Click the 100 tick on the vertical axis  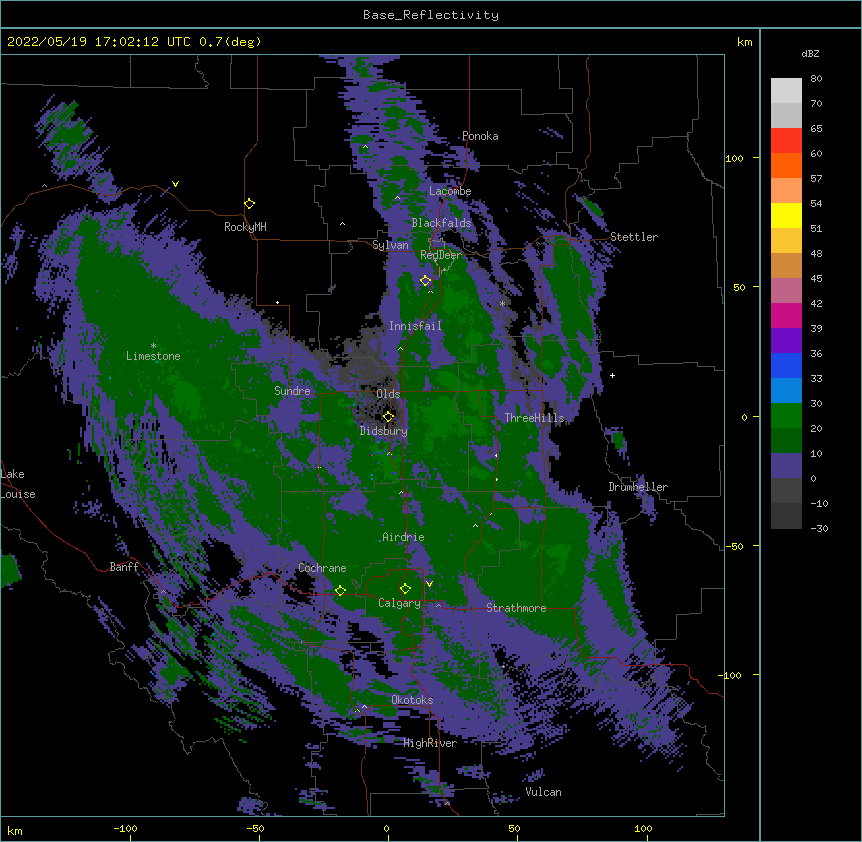tap(734, 158)
